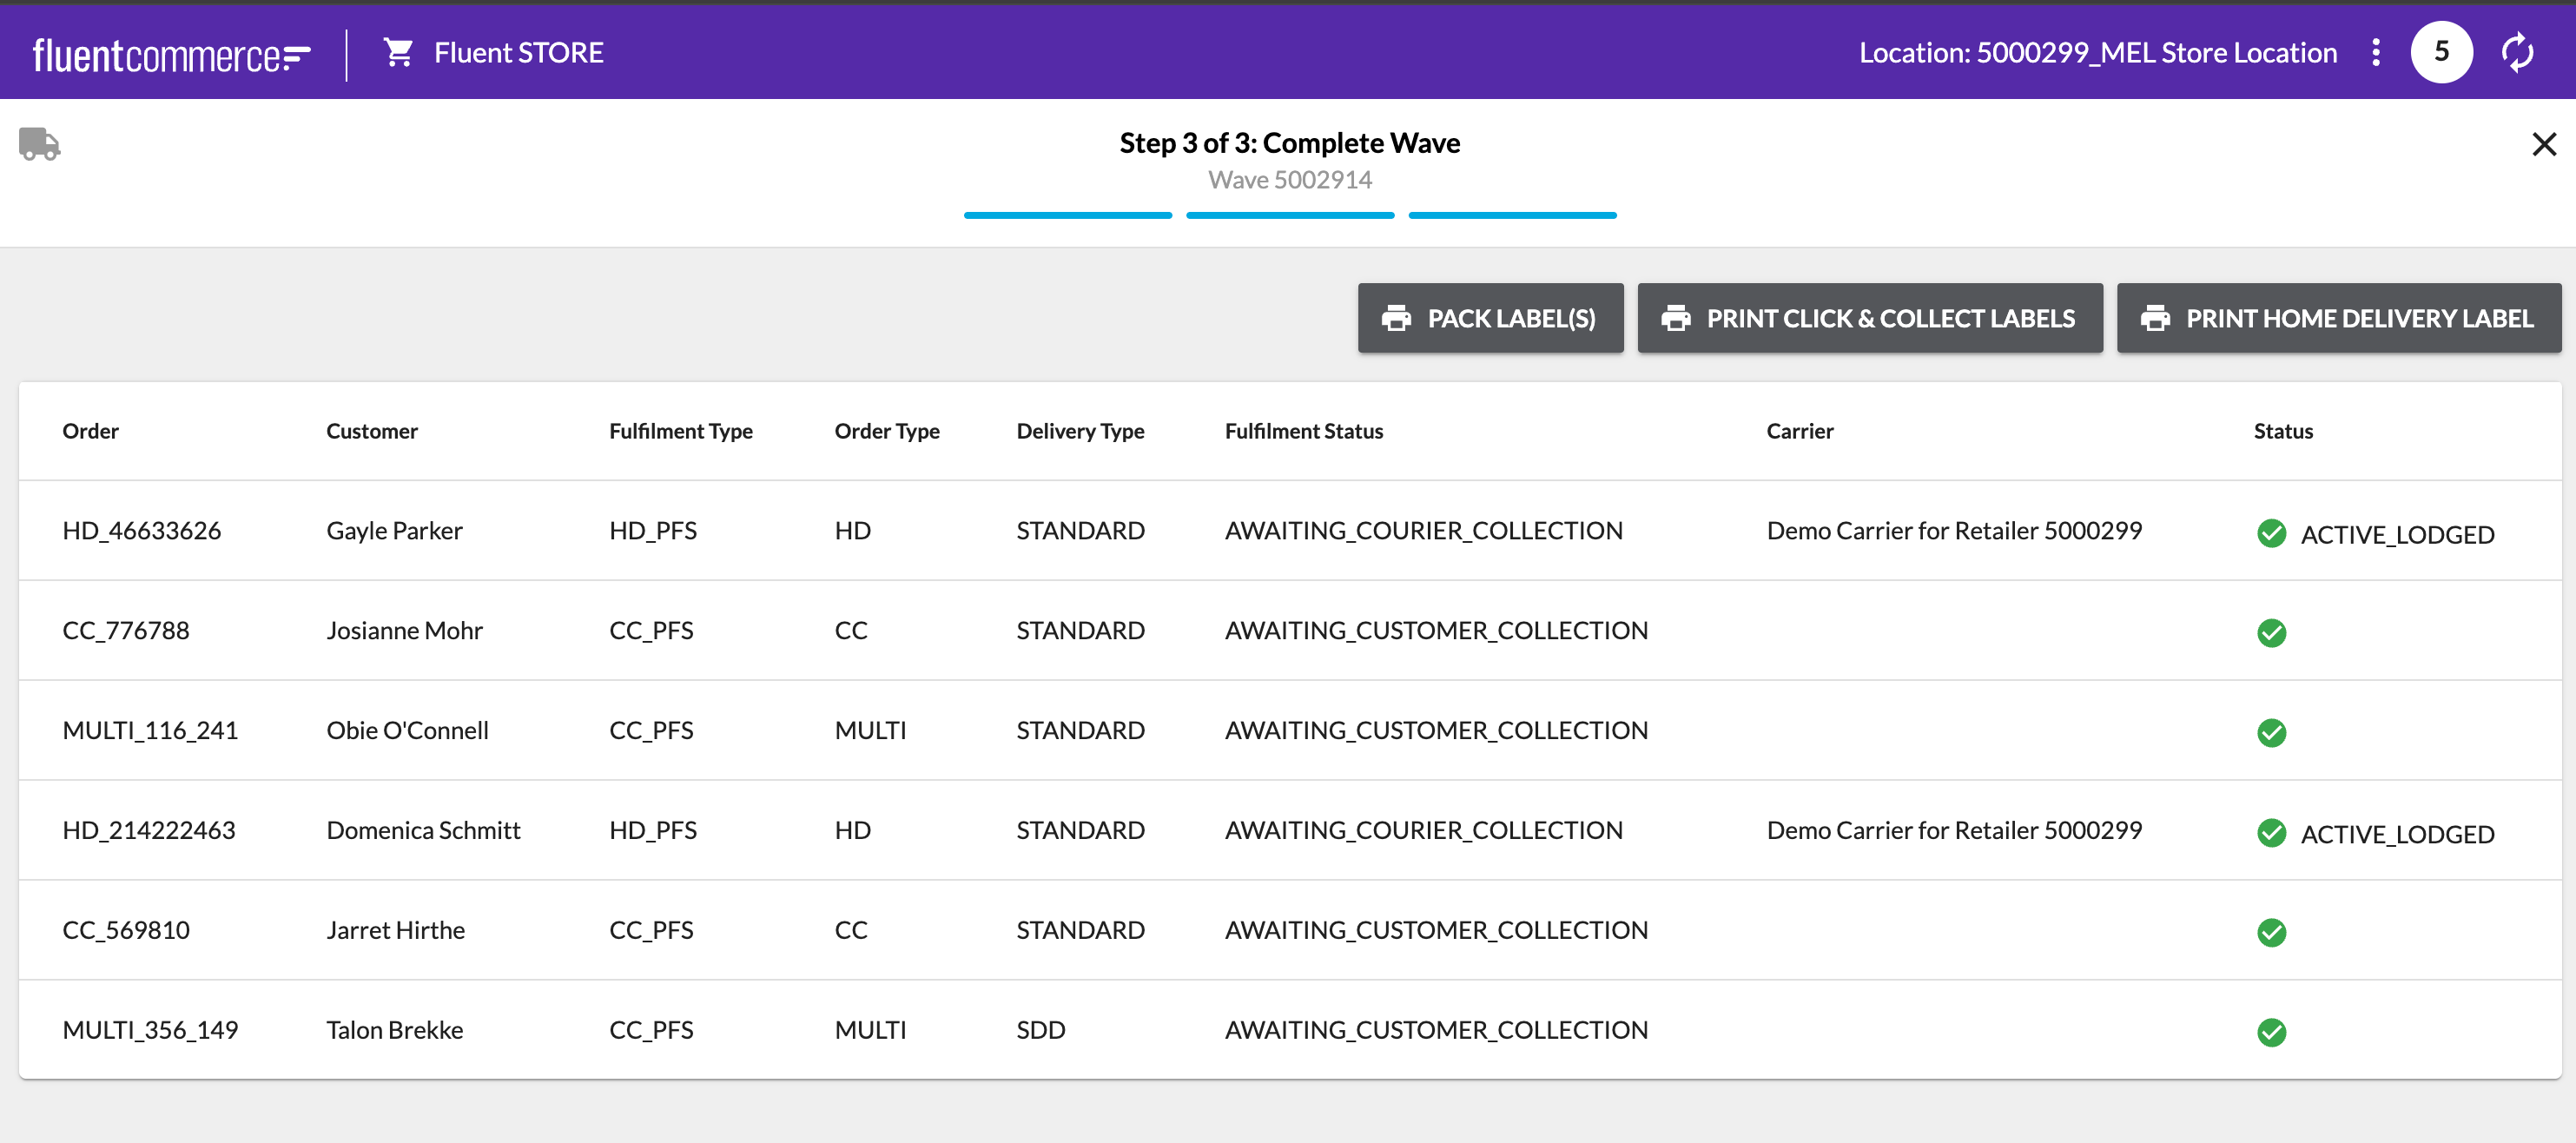Screen dimensions: 2576x1143
Task: Click the third step progress bar segment
Action: [1511, 215]
